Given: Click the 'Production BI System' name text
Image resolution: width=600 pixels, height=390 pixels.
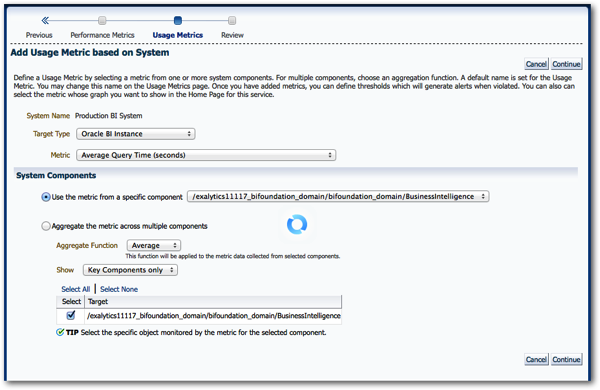Looking at the screenshot, I should tap(109, 116).
